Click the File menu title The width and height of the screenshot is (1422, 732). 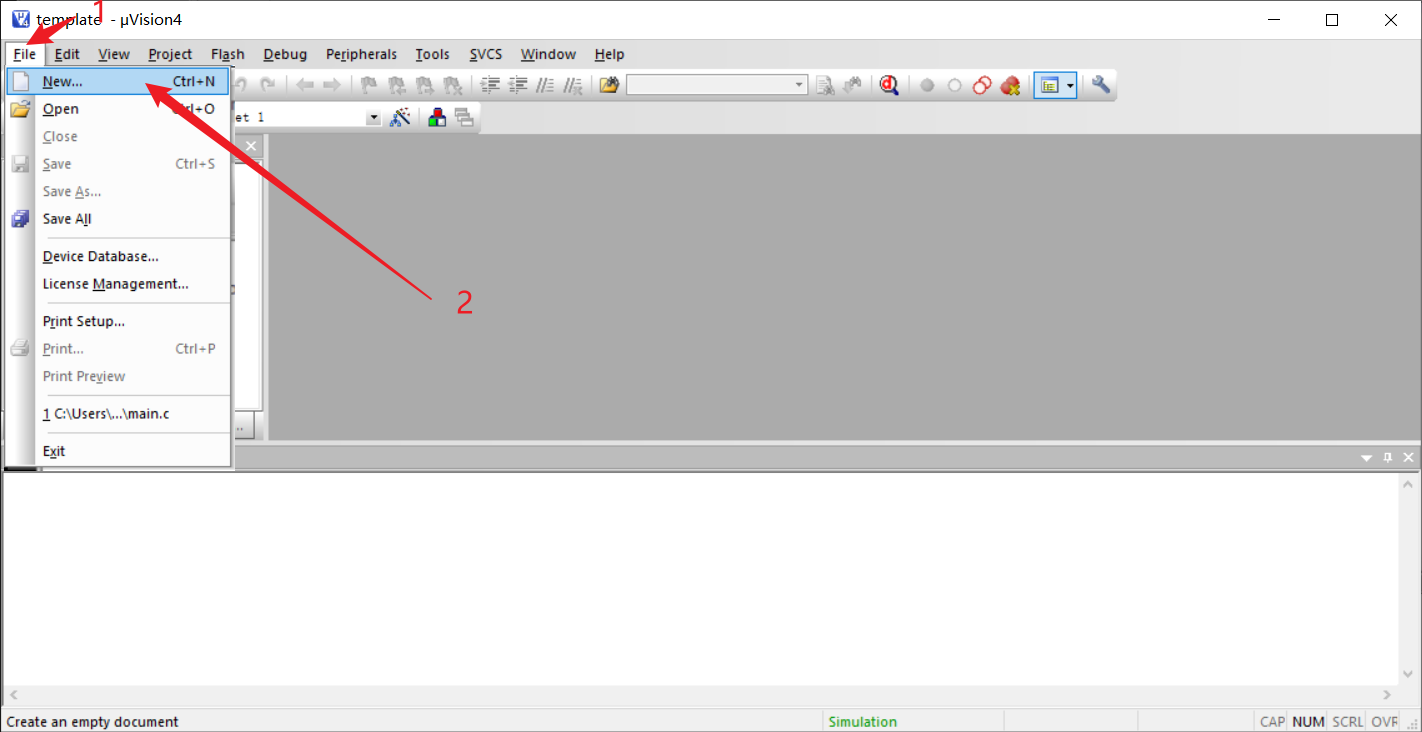pos(25,54)
